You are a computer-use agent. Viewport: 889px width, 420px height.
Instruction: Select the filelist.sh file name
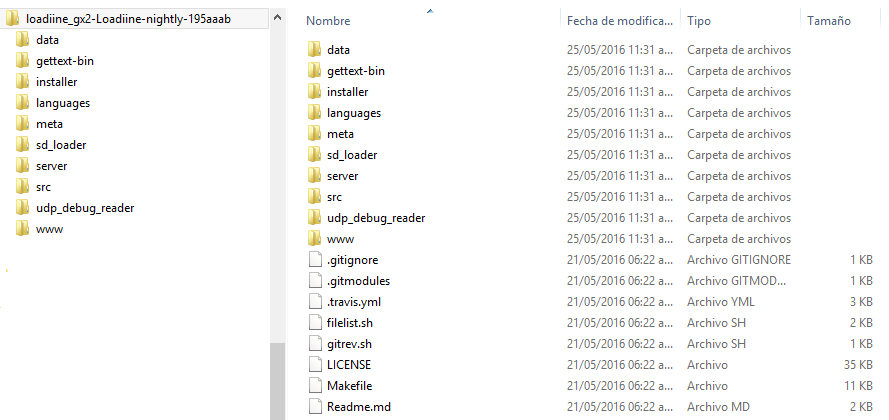[350, 323]
